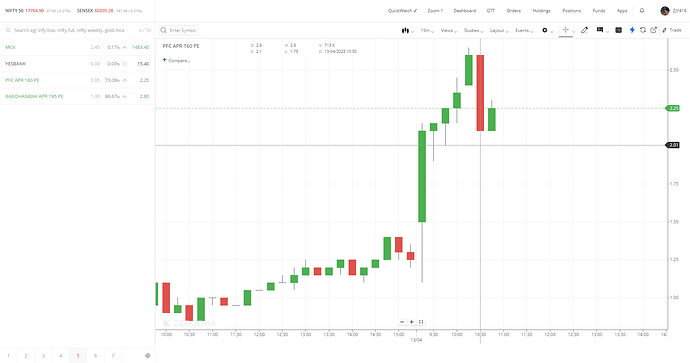Viewport: 690px width, 363px height.
Task: Click the black circle display options icon
Action: pyautogui.click(x=545, y=30)
